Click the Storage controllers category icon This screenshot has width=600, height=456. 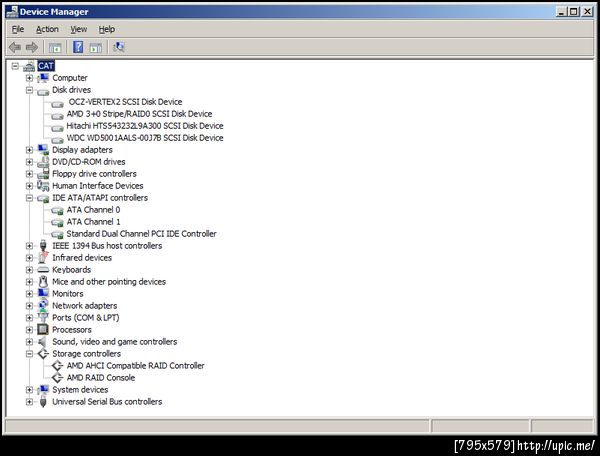point(43,353)
